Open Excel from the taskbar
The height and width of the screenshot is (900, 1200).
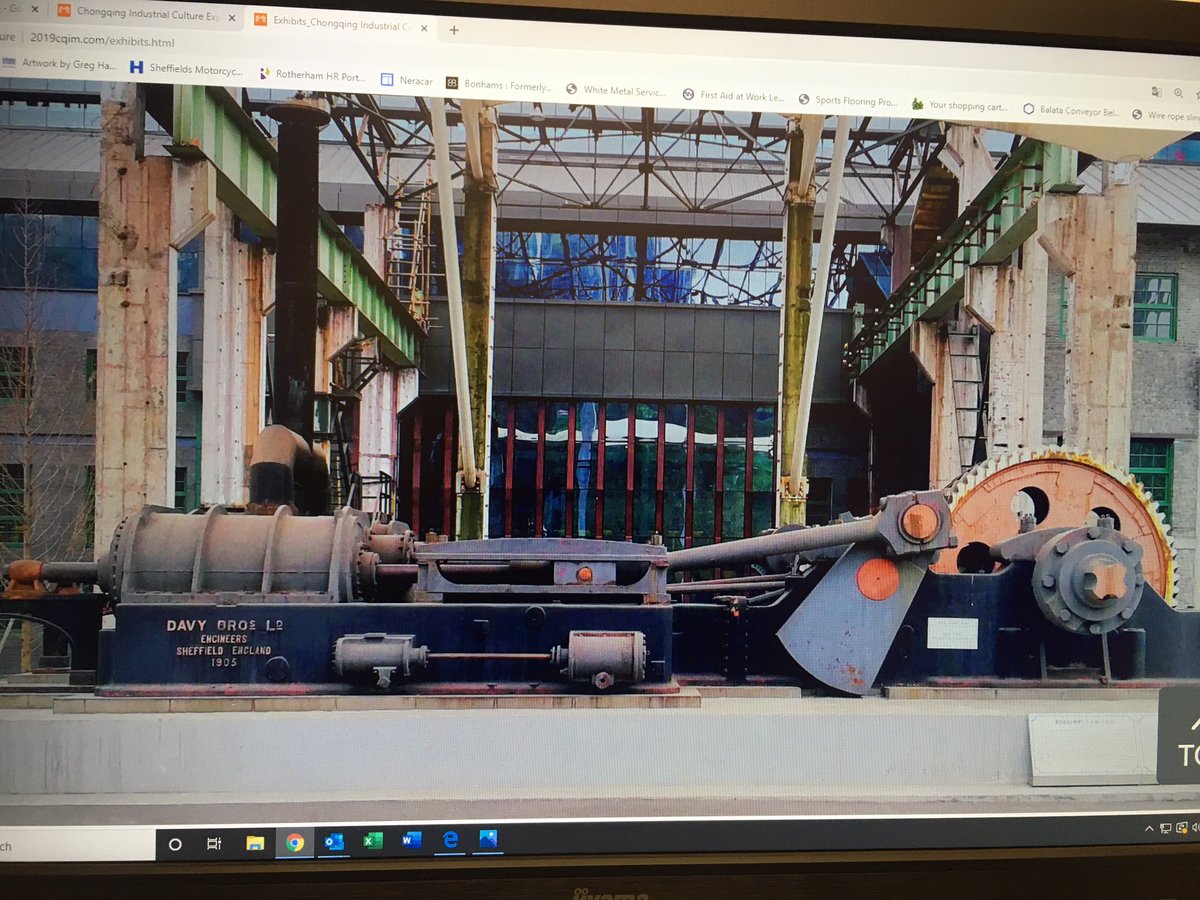point(373,841)
